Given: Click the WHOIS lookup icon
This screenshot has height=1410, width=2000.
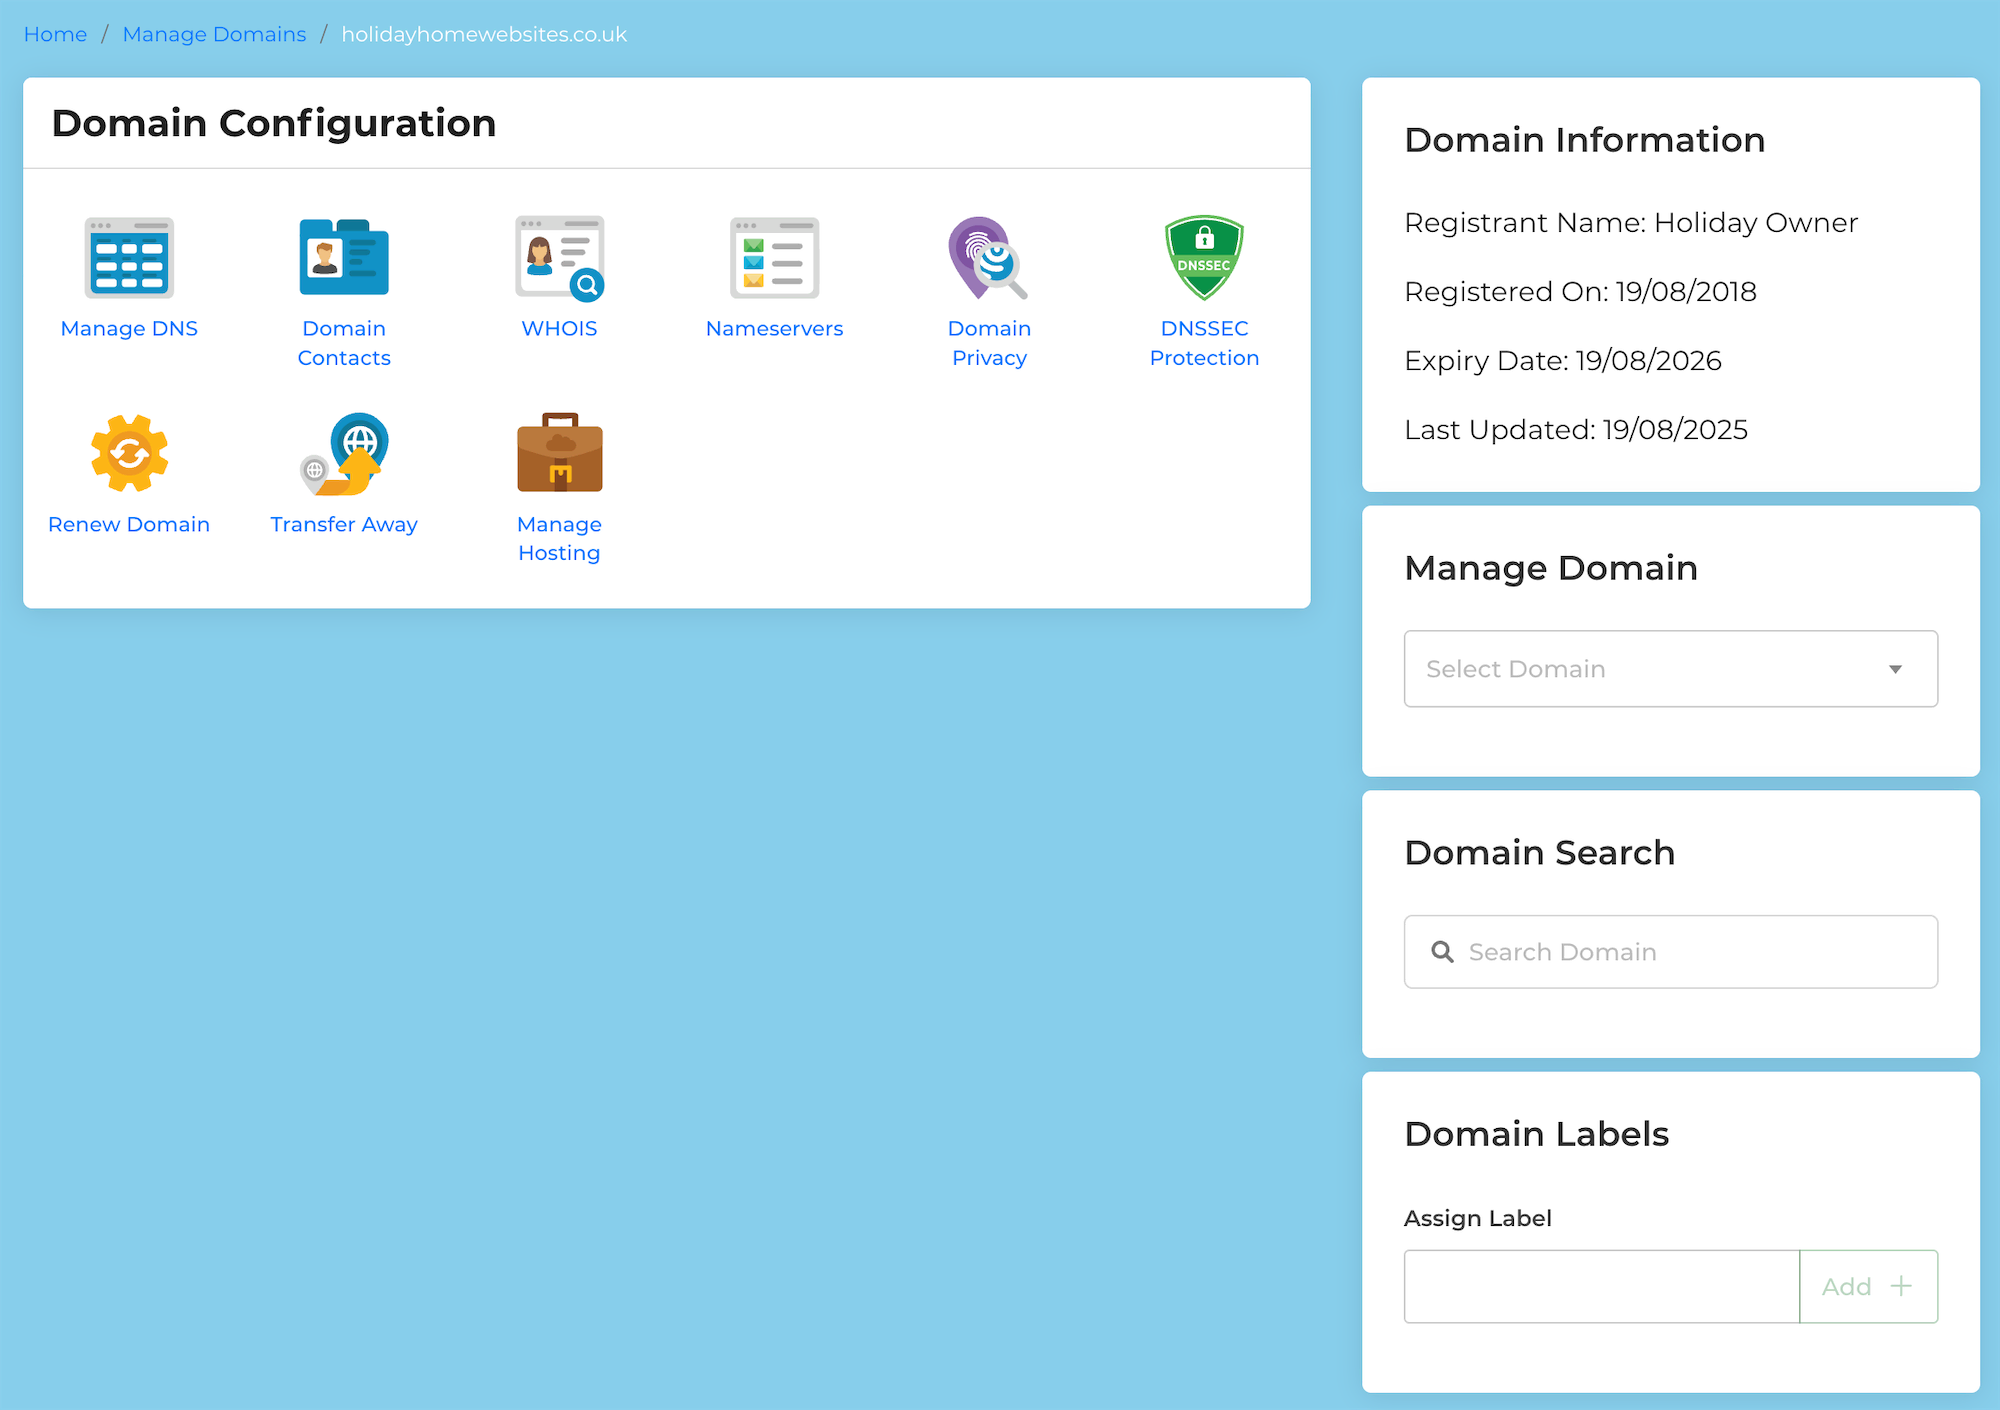Looking at the screenshot, I should click(559, 258).
